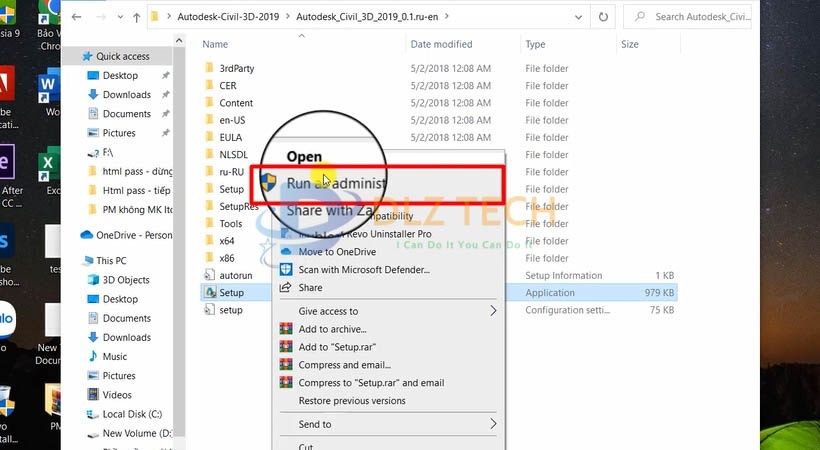Expand the address bar history dropdown

578,17
